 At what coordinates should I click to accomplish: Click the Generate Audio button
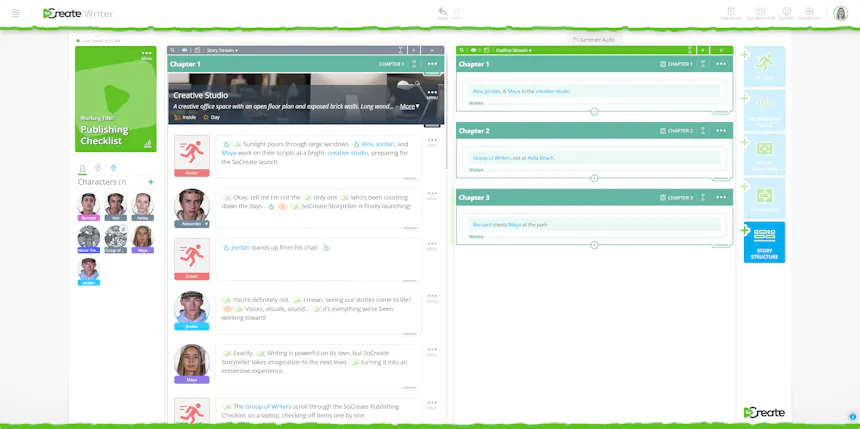click(593, 39)
